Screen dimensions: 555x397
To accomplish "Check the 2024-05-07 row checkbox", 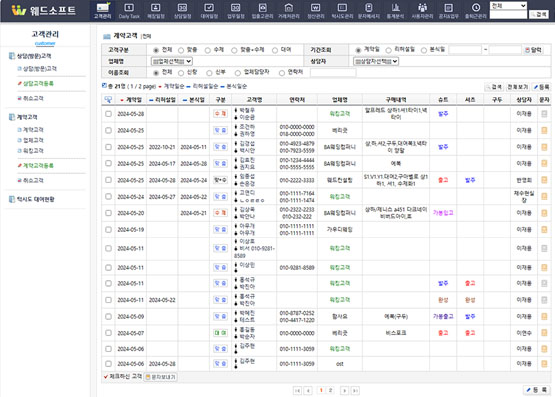I will coord(108,333).
